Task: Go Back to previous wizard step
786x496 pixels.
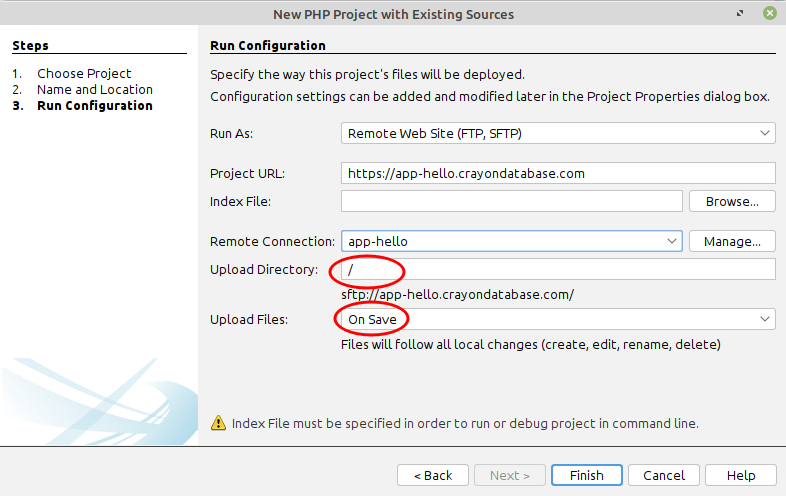Action: 433,475
